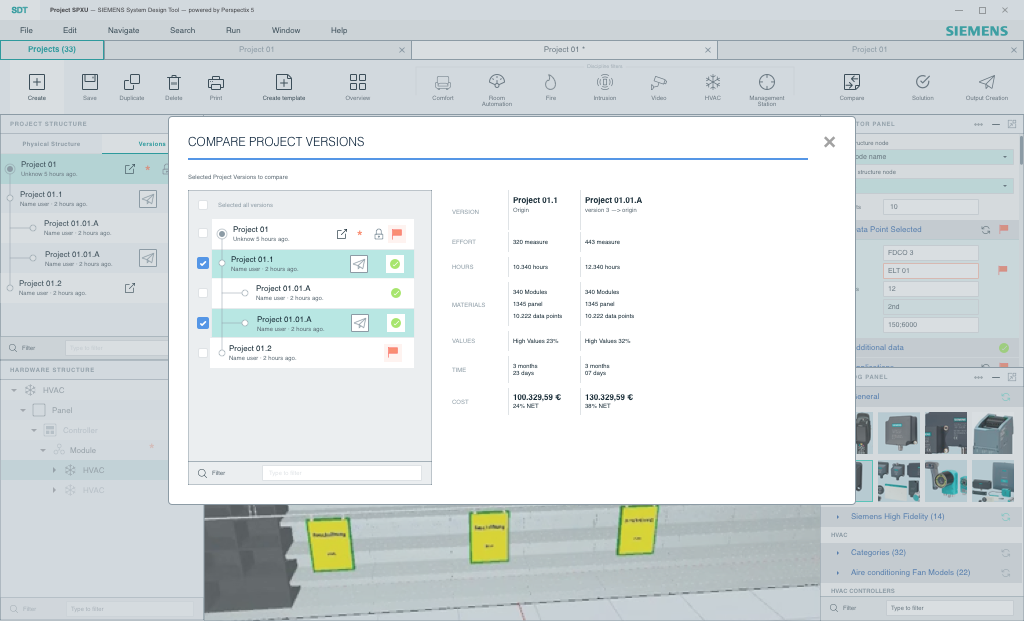Select the radio button on sidebar Project 01

click(x=10, y=169)
